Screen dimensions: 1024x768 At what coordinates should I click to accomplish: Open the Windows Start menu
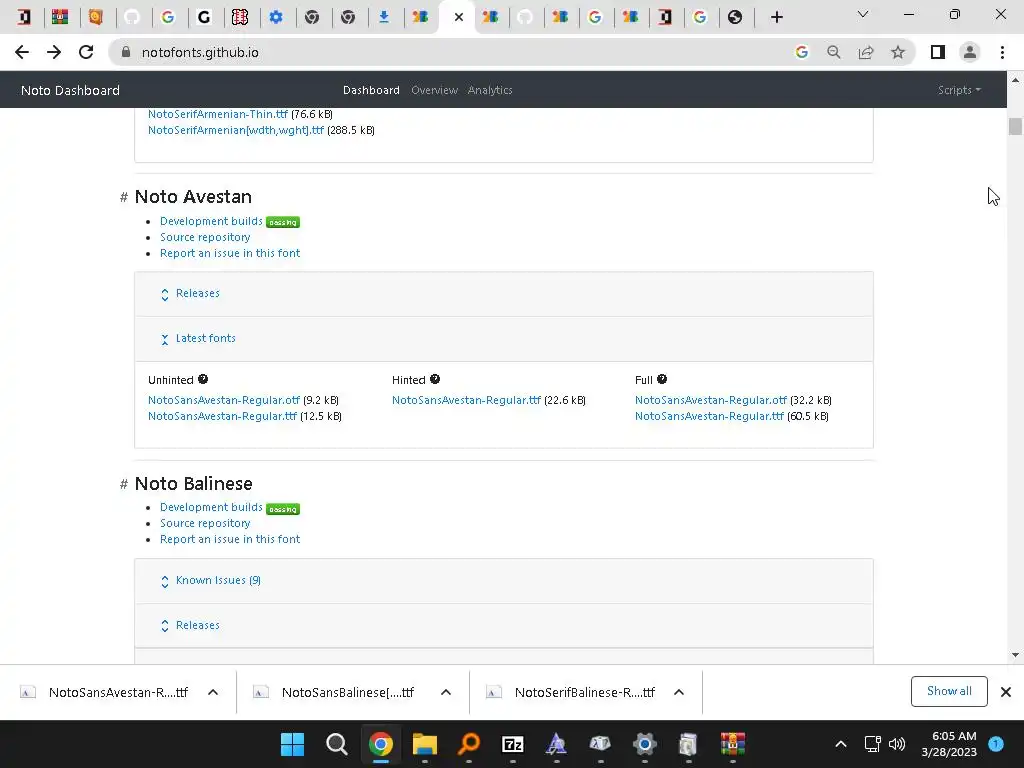(292, 744)
